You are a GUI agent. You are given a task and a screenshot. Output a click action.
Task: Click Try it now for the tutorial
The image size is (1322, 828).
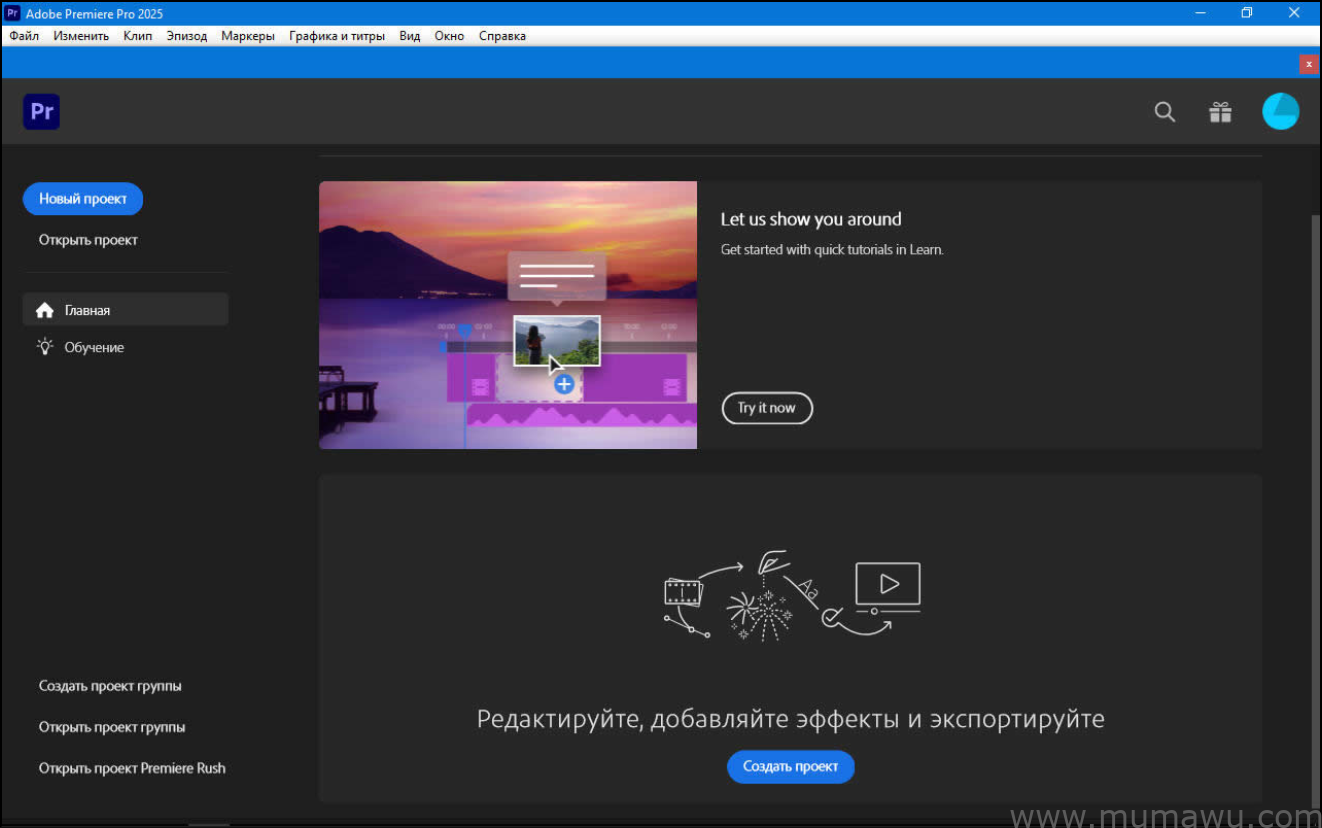click(x=767, y=408)
